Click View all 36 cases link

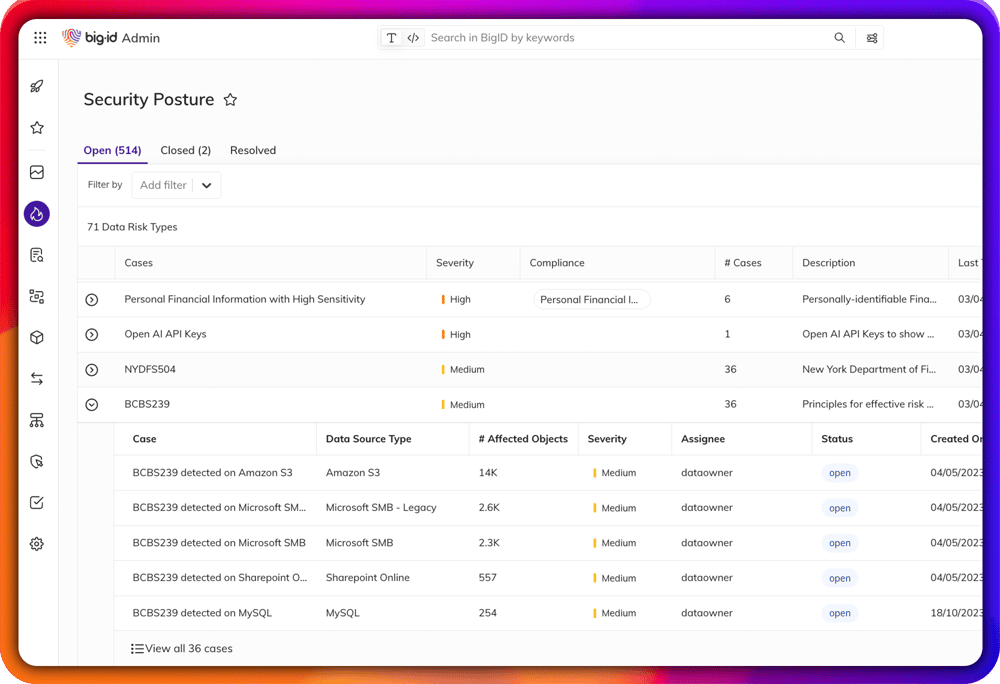182,648
